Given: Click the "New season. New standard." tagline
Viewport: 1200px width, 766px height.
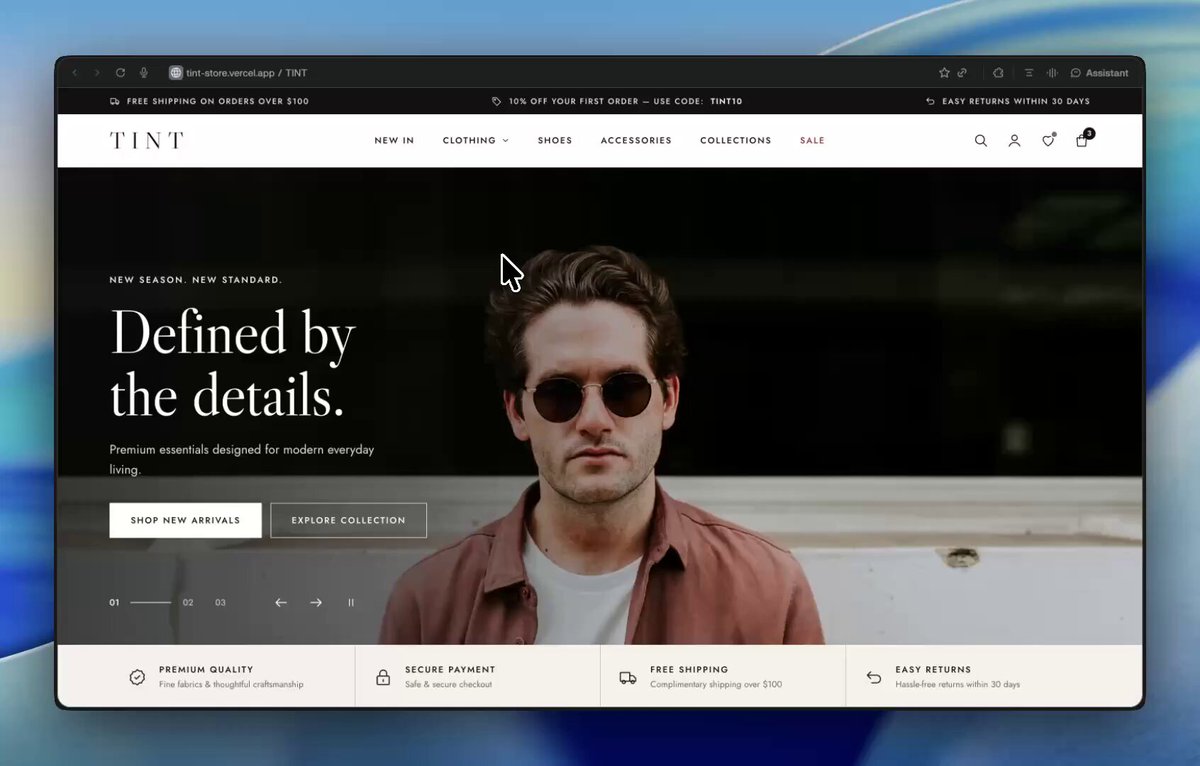Looking at the screenshot, I should (x=196, y=280).
